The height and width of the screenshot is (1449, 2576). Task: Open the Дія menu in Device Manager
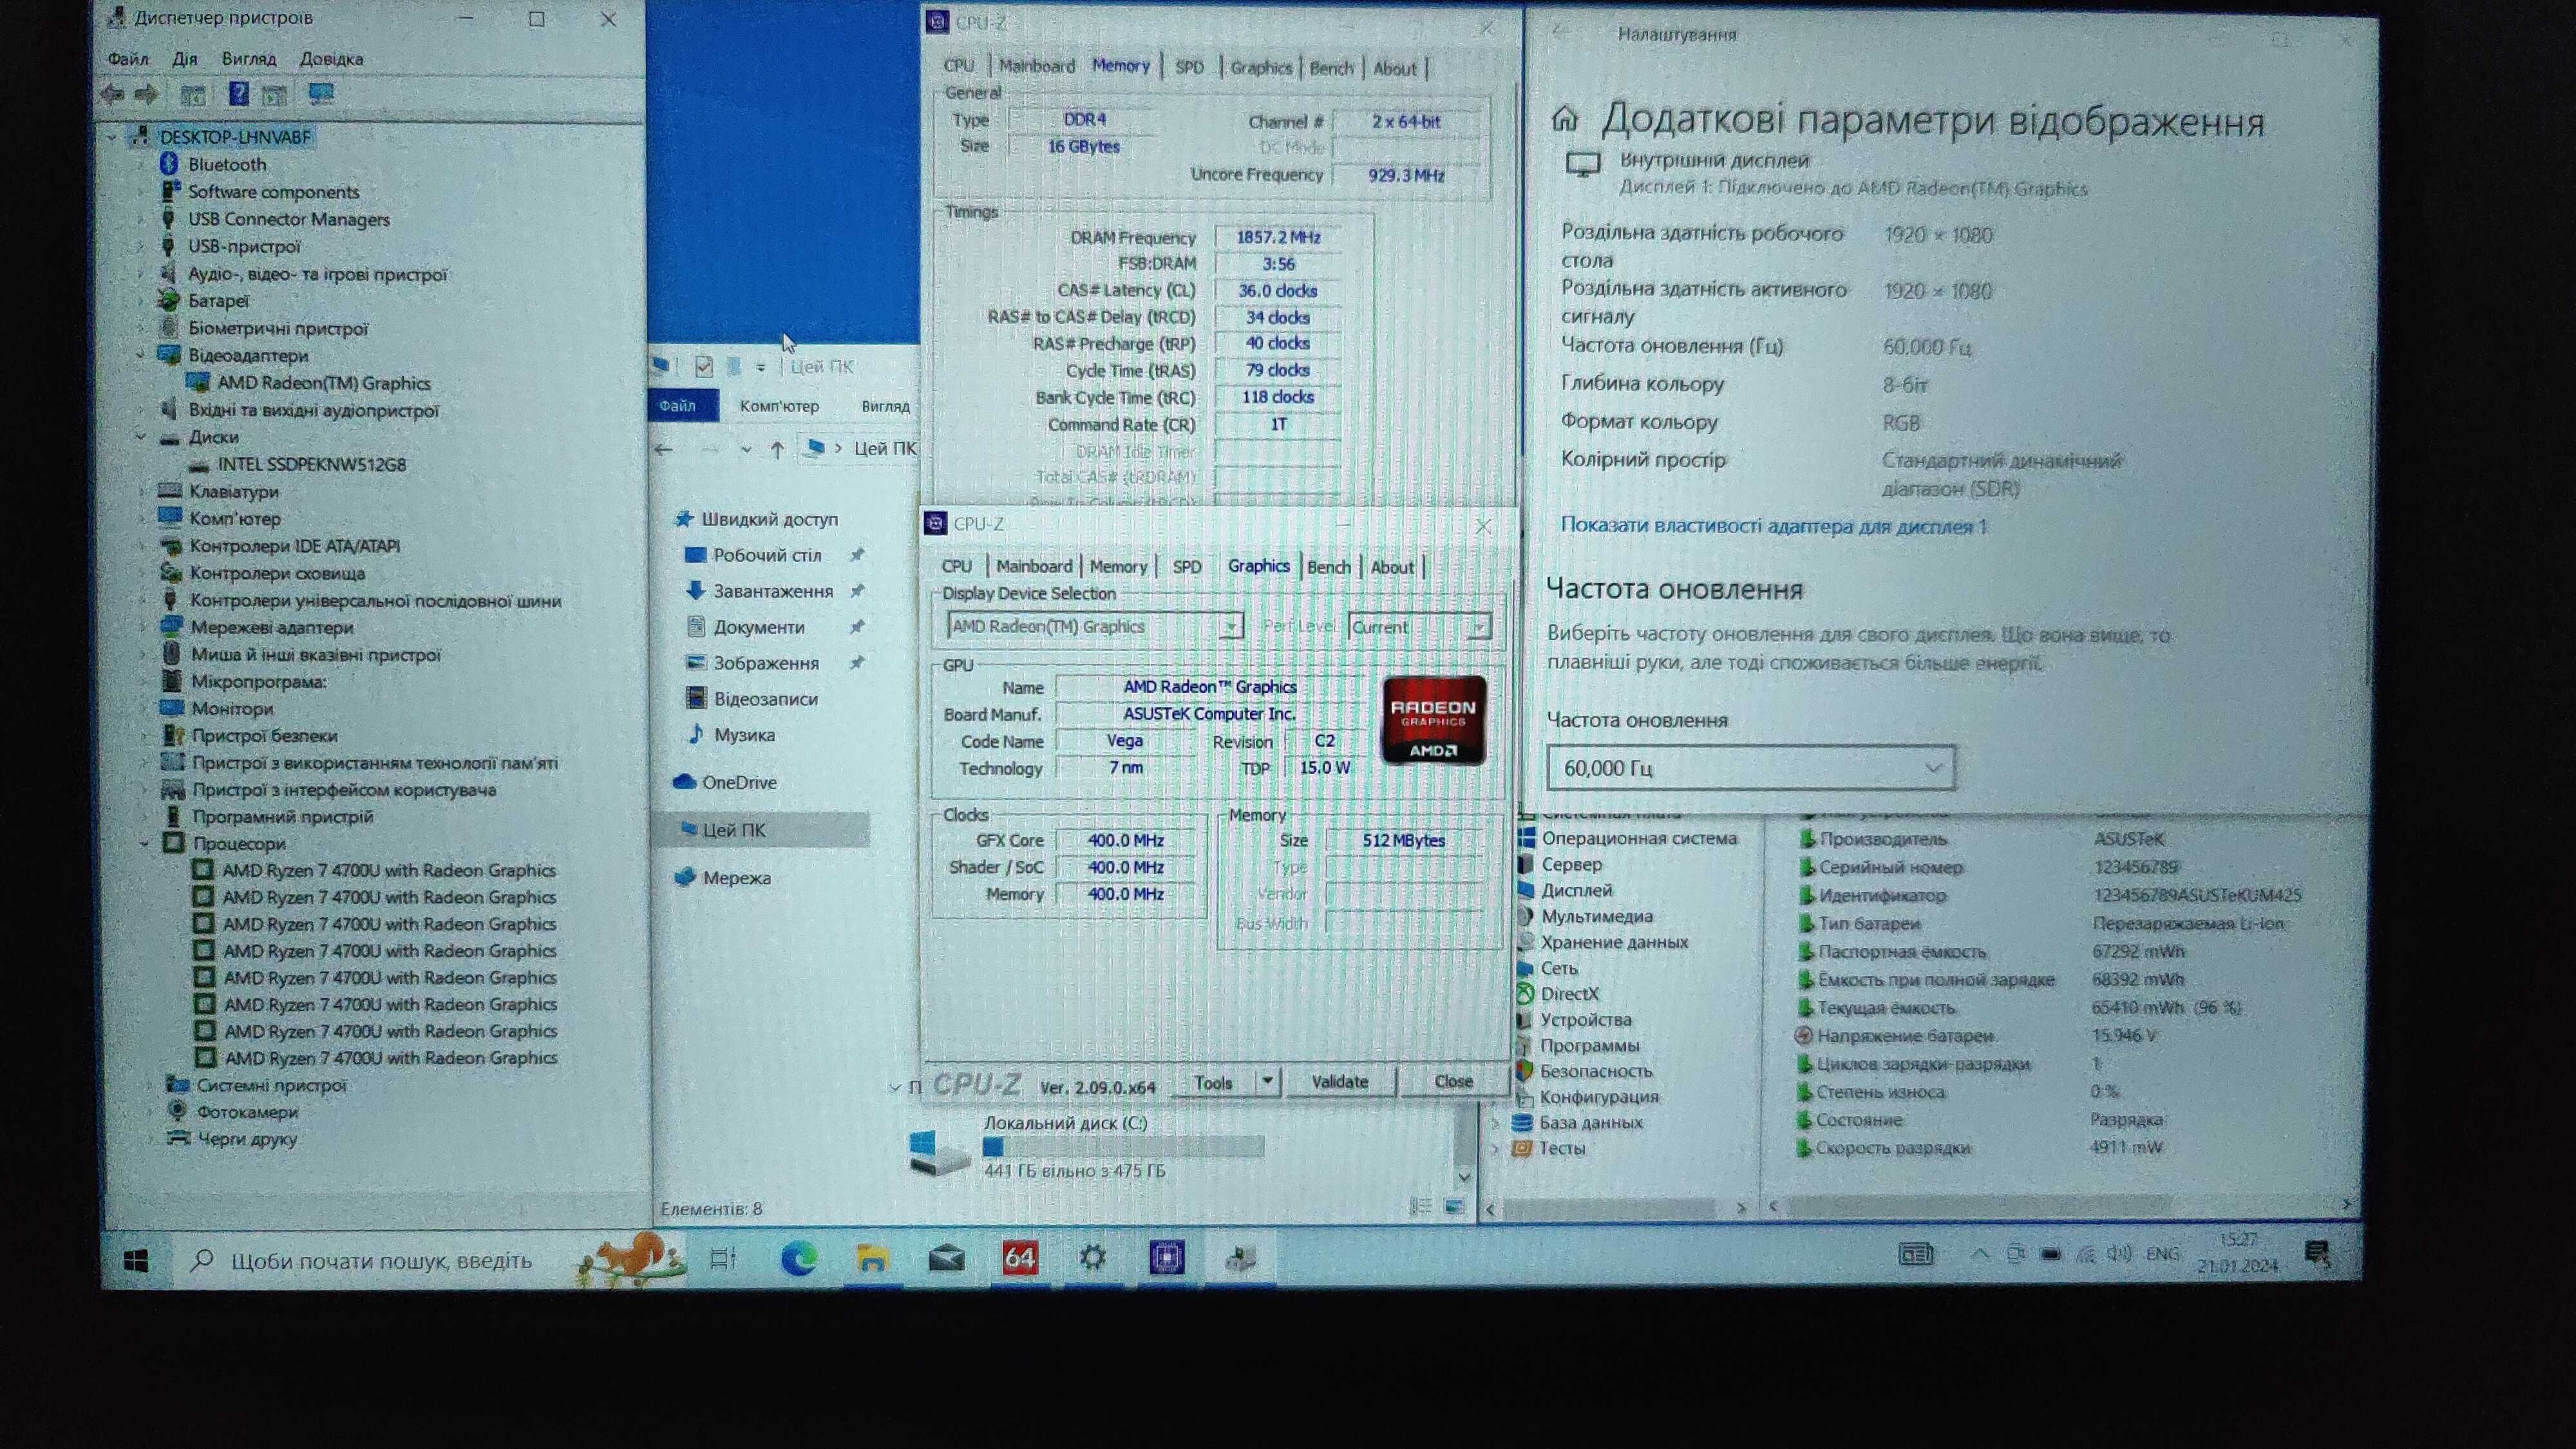(185, 59)
